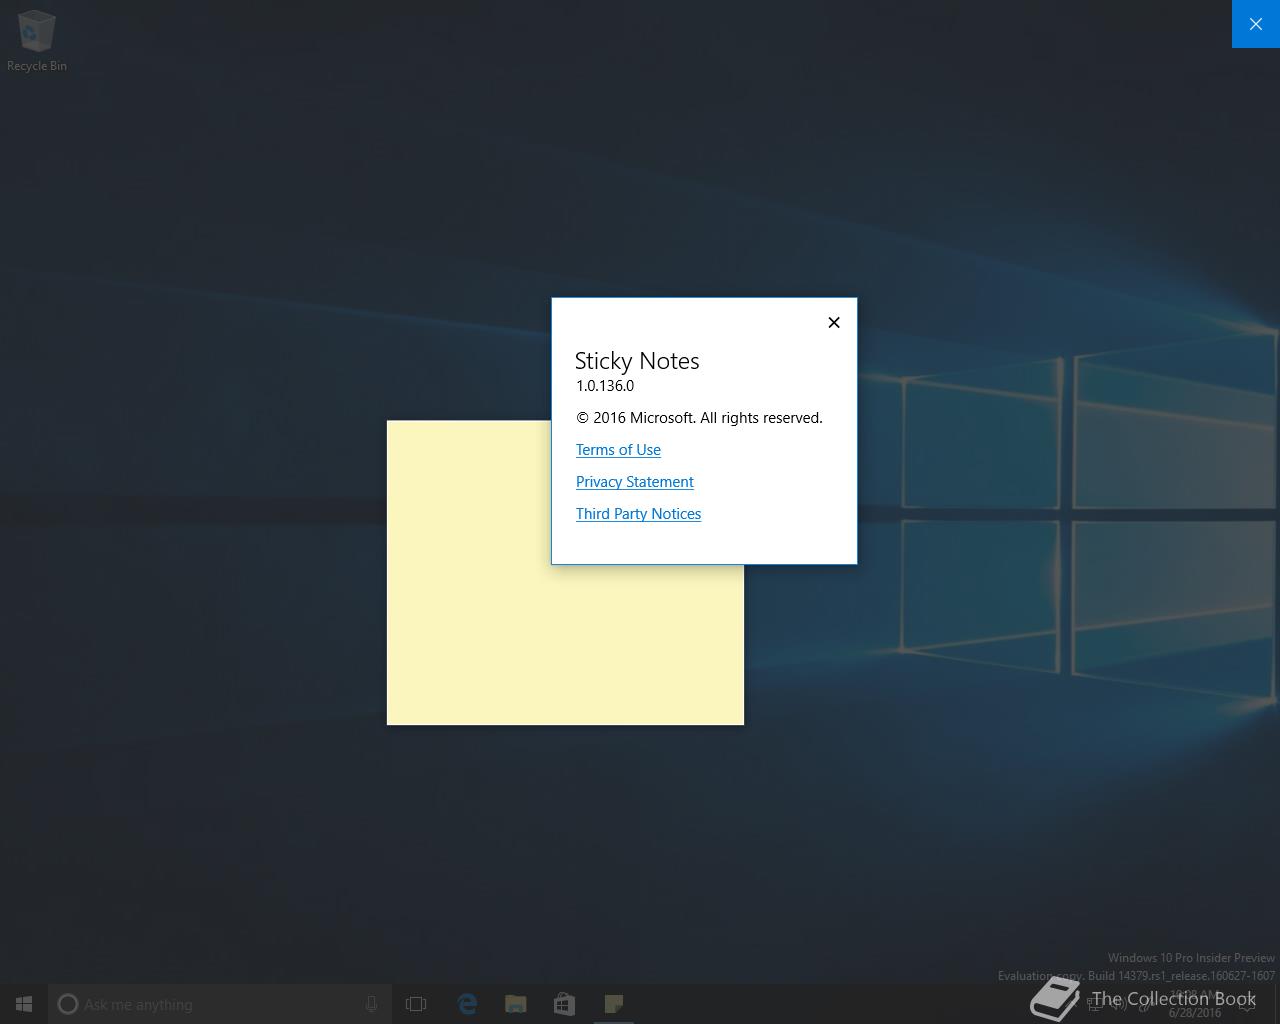The height and width of the screenshot is (1024, 1280).
Task: Click the version number 1.0.136.0
Action: tap(605, 386)
